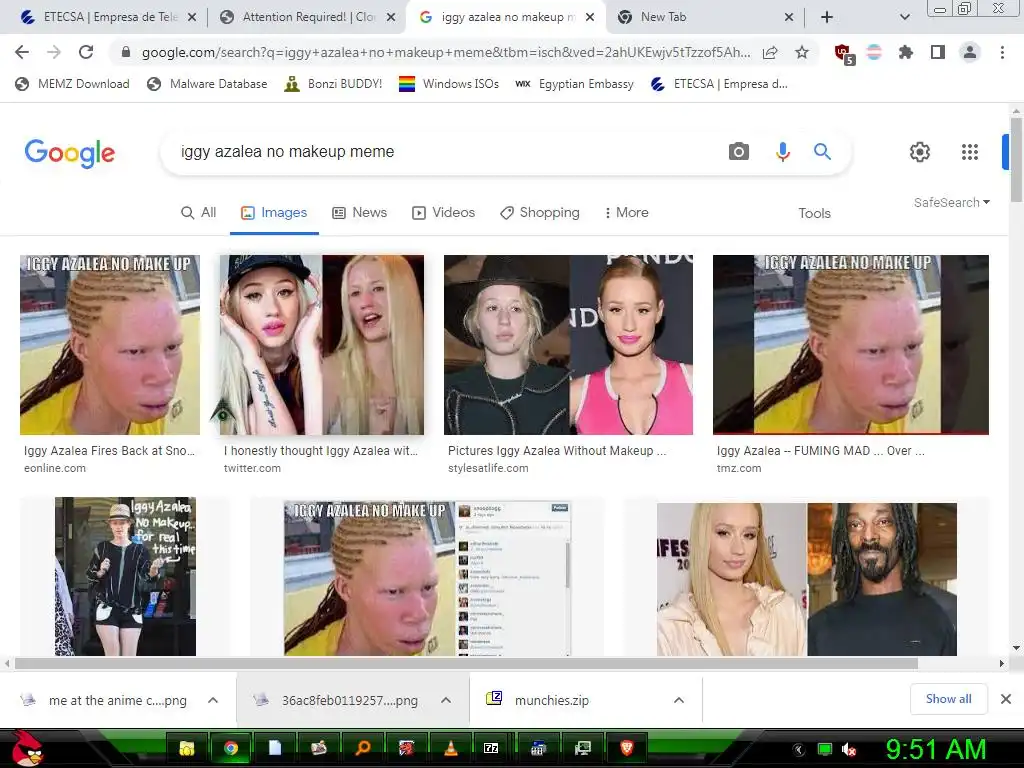Close the downloads bar
Screen dimensions: 1024x768
pyautogui.click(x=1006, y=699)
